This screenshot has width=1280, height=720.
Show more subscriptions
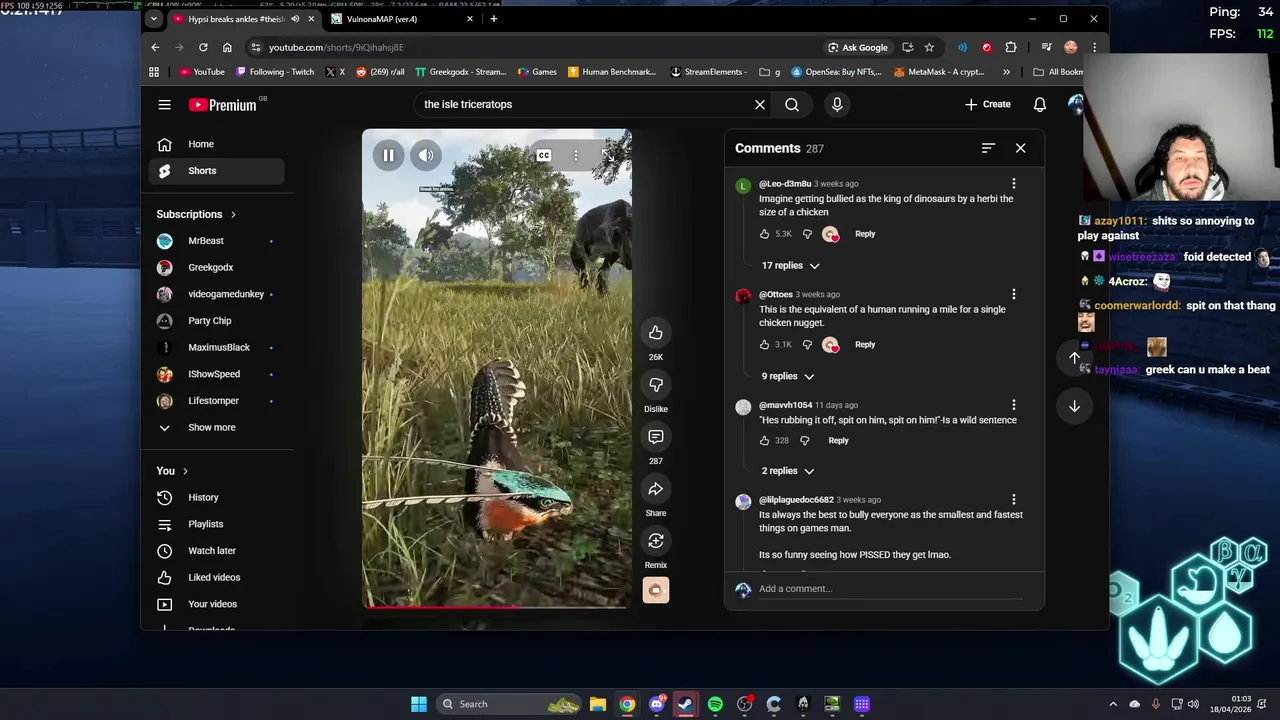(x=217, y=427)
